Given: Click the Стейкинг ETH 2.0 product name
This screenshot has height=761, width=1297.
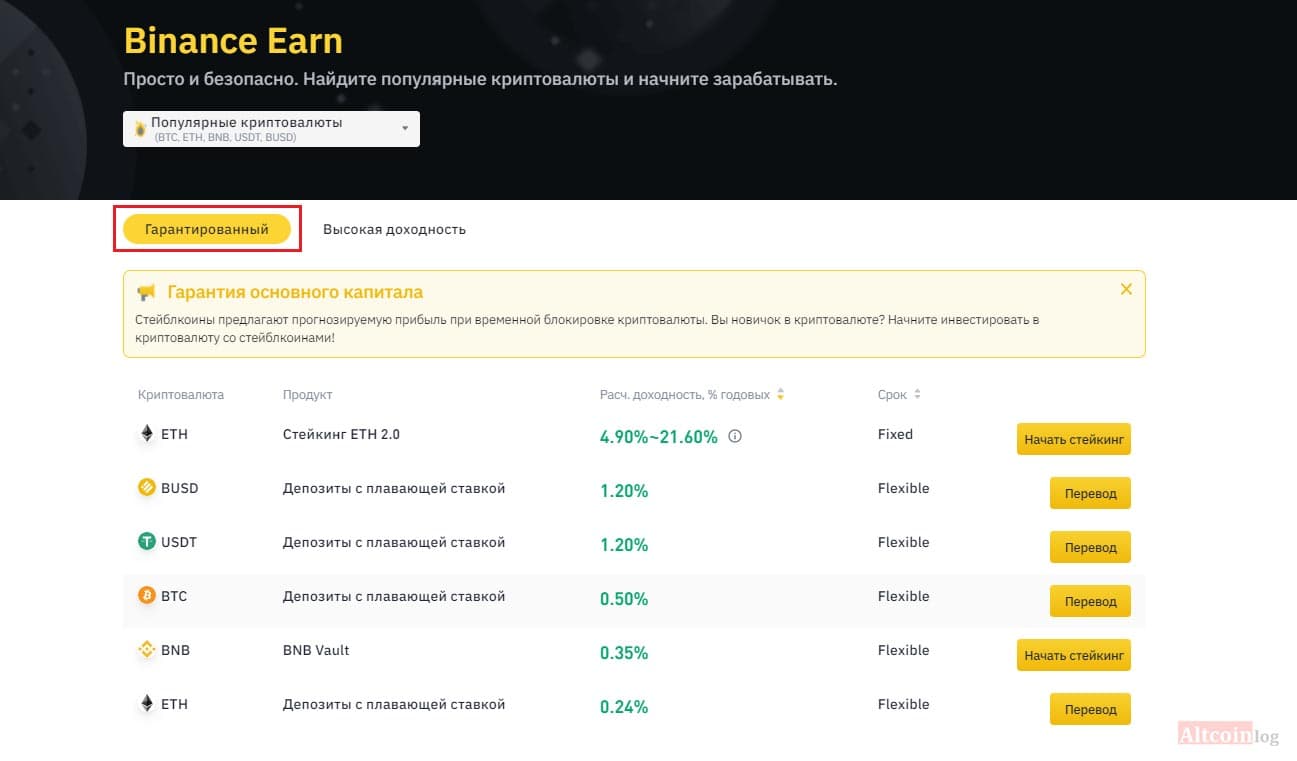Looking at the screenshot, I should click(341, 434).
